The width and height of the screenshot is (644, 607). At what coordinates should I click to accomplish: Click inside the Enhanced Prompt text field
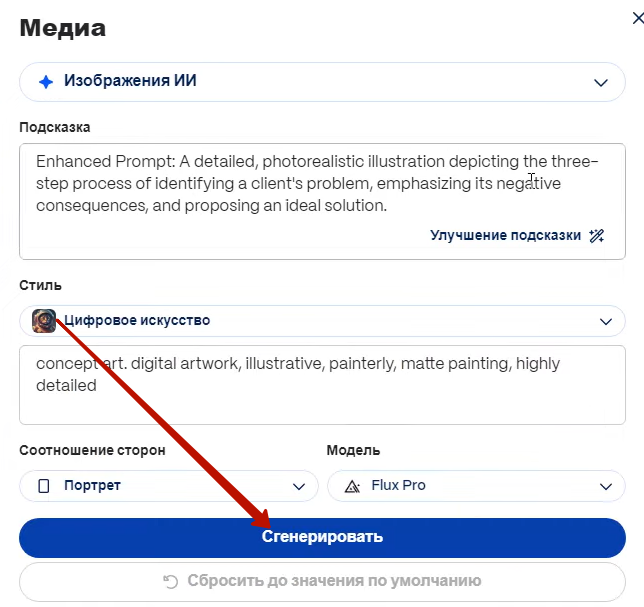[x=322, y=201]
